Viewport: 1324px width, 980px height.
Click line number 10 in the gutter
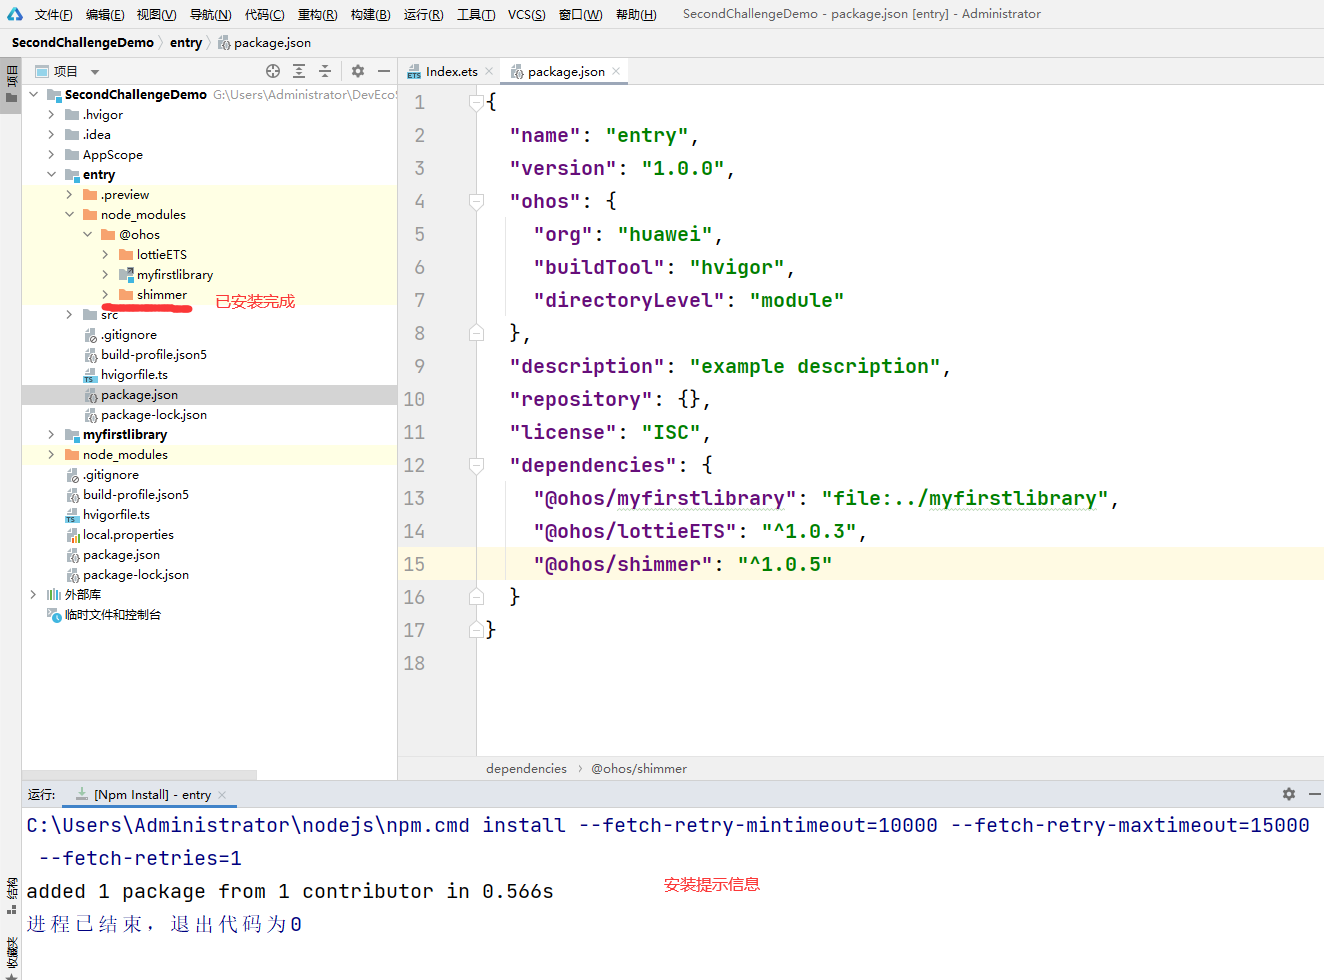[x=414, y=399]
